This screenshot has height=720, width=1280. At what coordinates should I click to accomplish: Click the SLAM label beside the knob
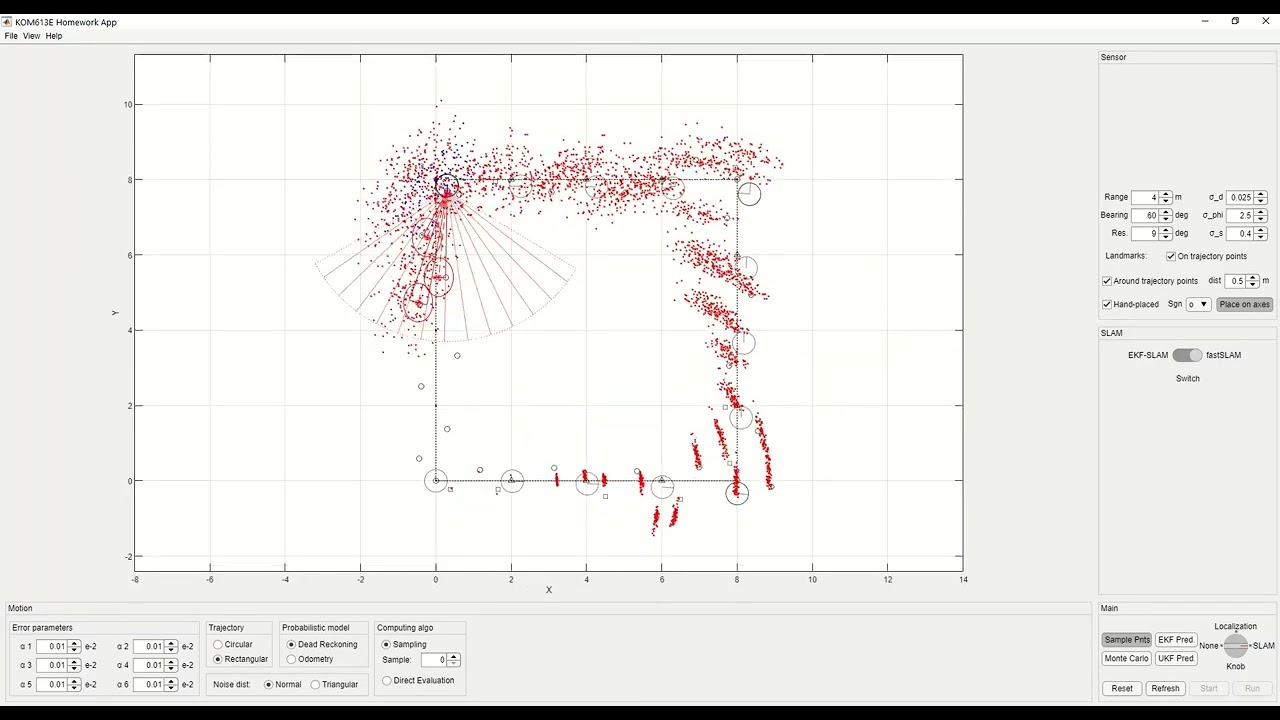tap(1264, 646)
